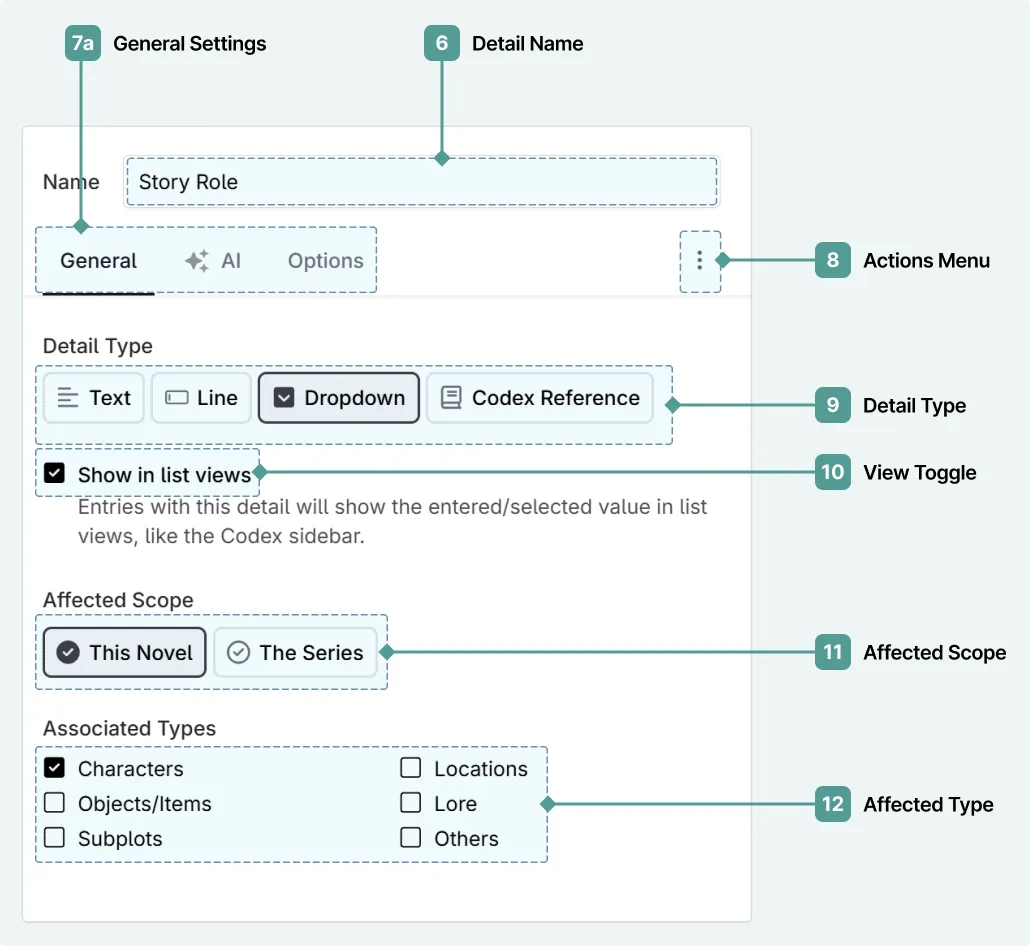
Task: Check the Others associated type
Action: tap(411, 838)
